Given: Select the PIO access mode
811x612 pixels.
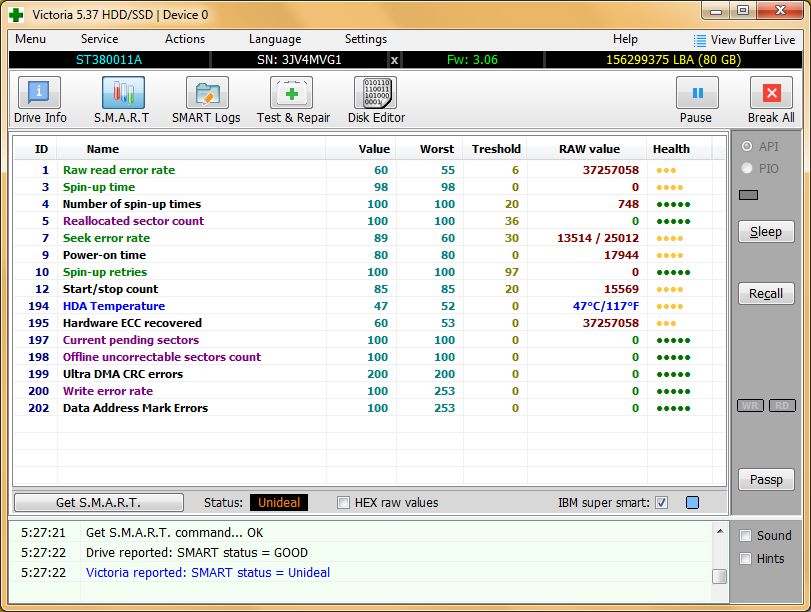Looking at the screenshot, I should click(x=747, y=168).
